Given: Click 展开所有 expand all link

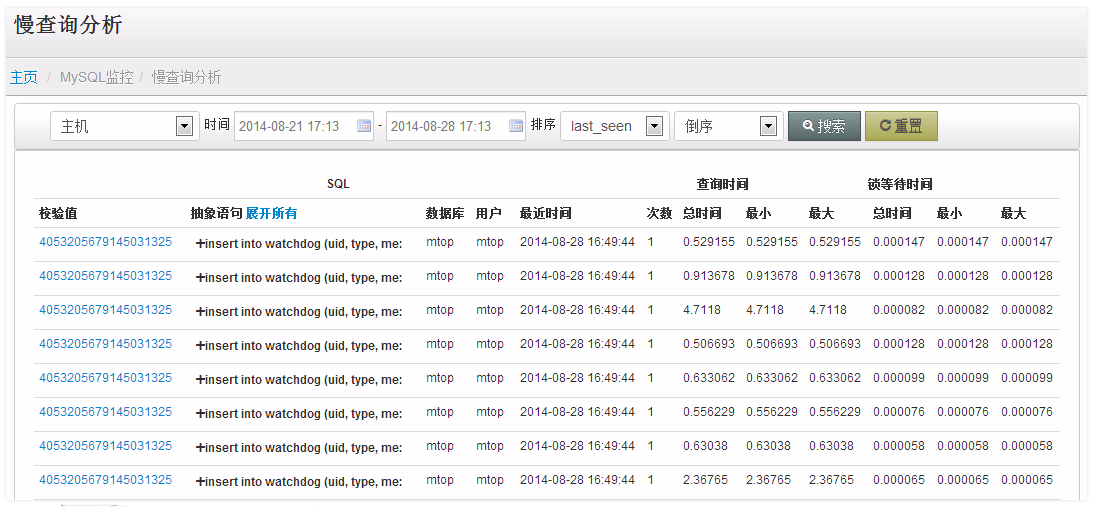Looking at the screenshot, I should pos(271,213).
